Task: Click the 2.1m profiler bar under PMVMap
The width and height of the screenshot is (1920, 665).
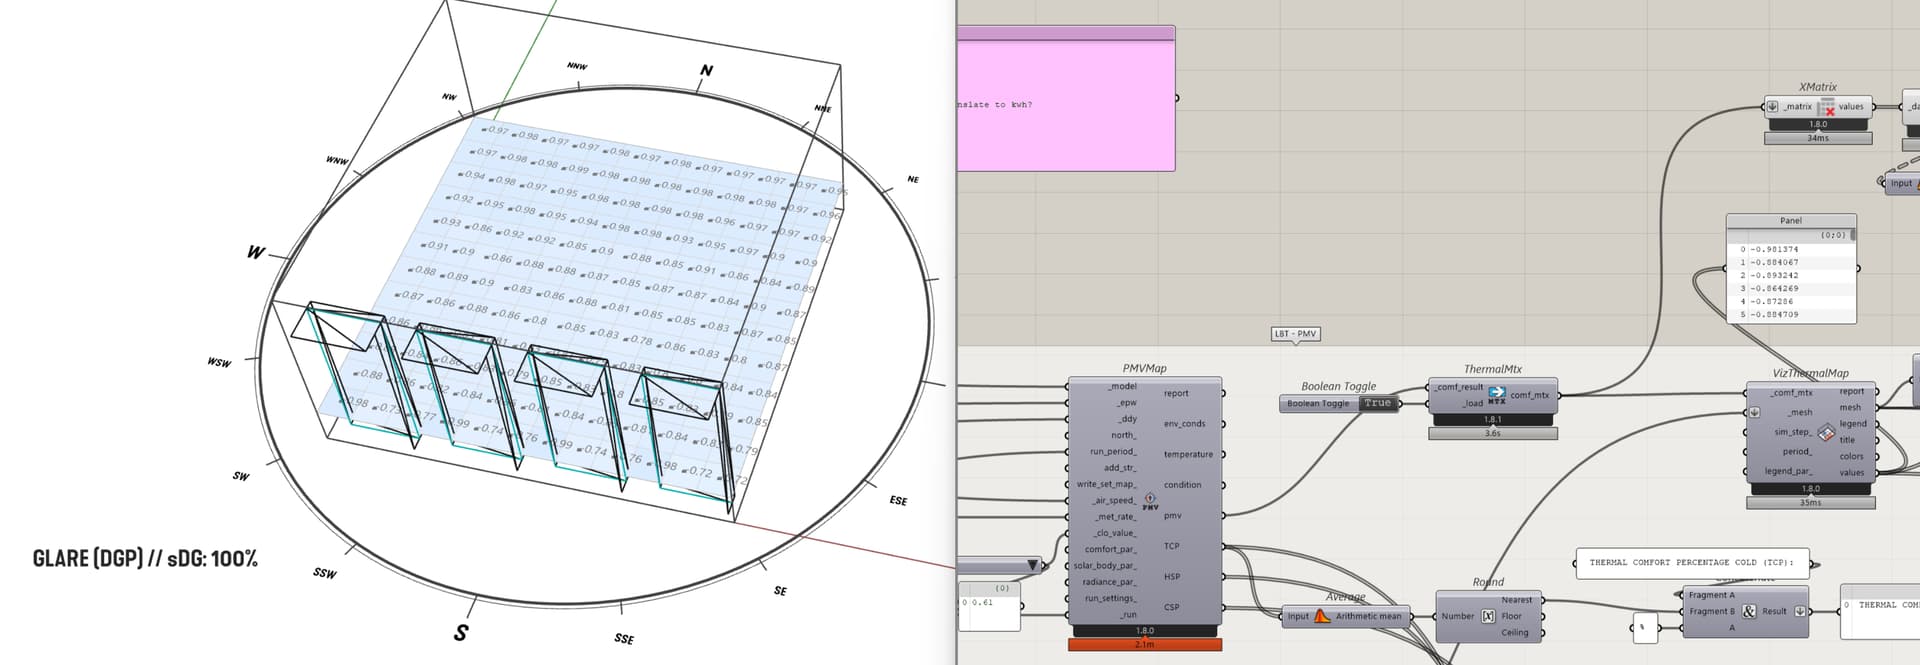Action: pyautogui.click(x=1144, y=645)
